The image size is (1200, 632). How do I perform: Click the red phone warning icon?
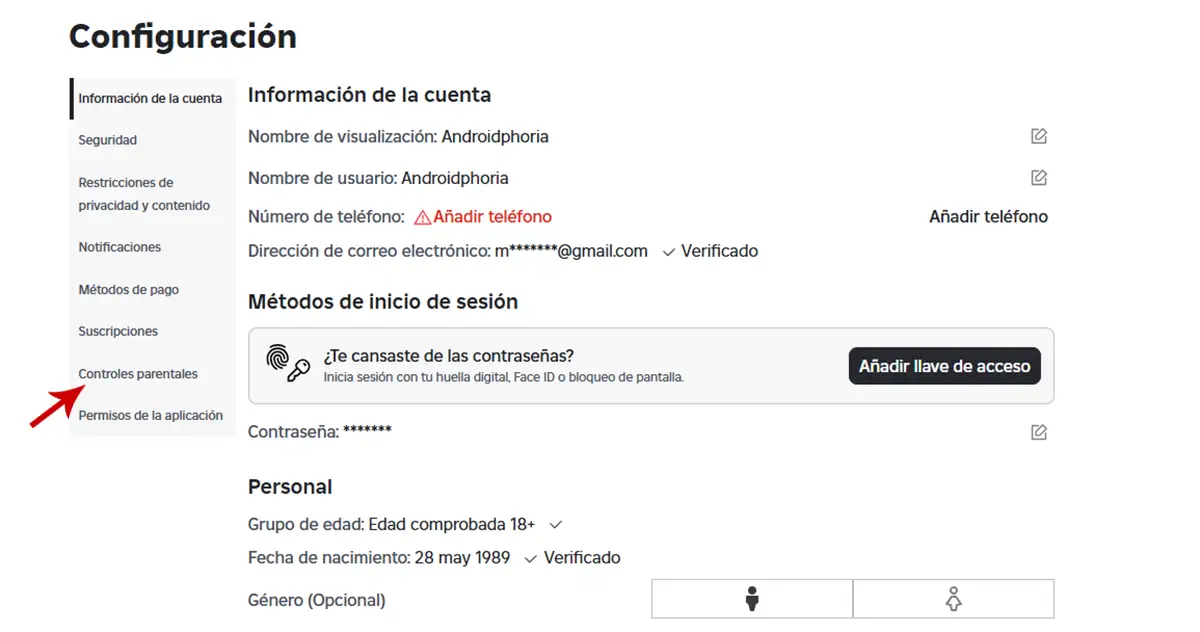click(422, 217)
